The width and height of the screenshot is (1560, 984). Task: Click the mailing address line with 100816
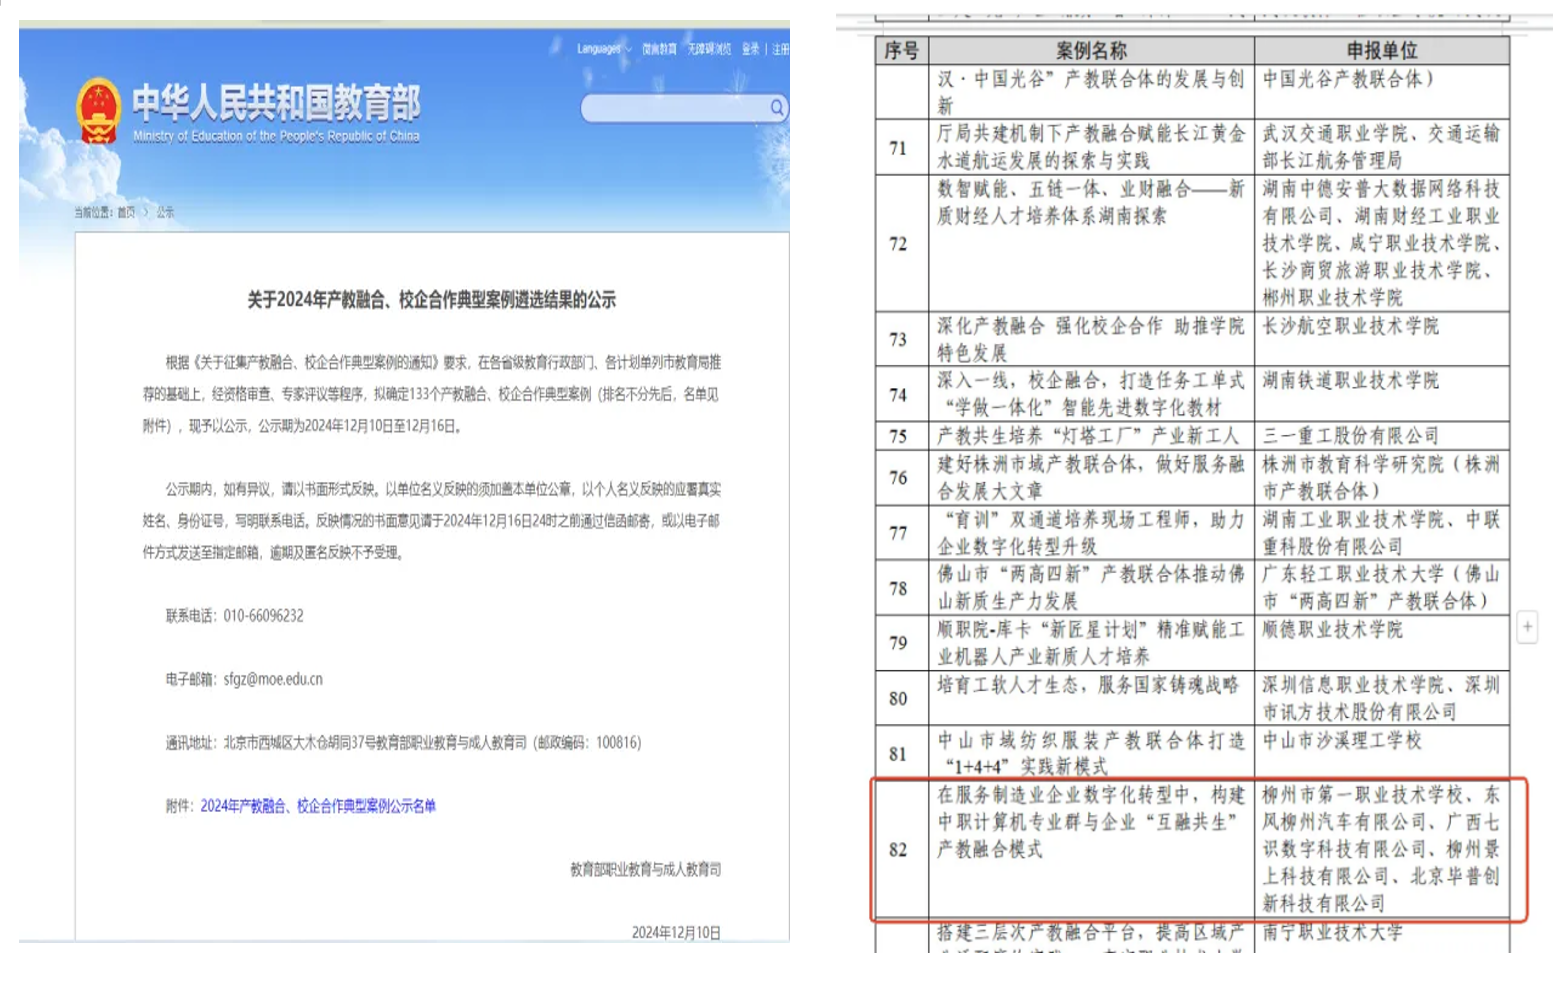pyautogui.click(x=403, y=742)
